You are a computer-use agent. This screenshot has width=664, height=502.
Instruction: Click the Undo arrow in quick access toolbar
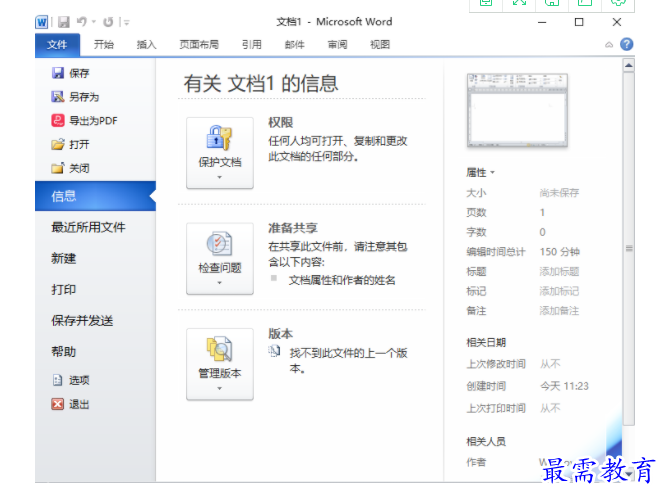tap(82, 22)
